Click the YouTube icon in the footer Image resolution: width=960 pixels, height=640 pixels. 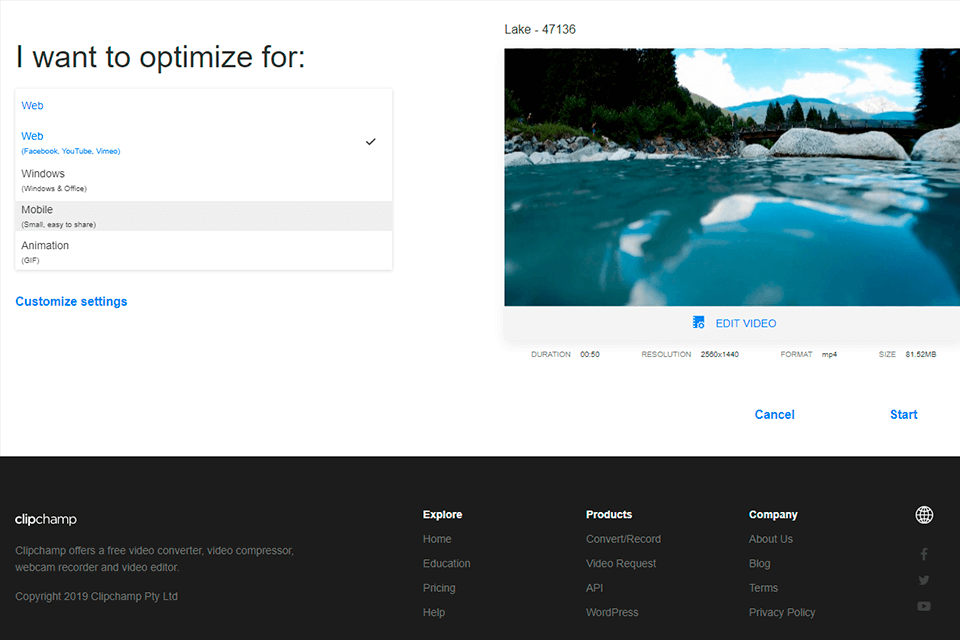(924, 606)
